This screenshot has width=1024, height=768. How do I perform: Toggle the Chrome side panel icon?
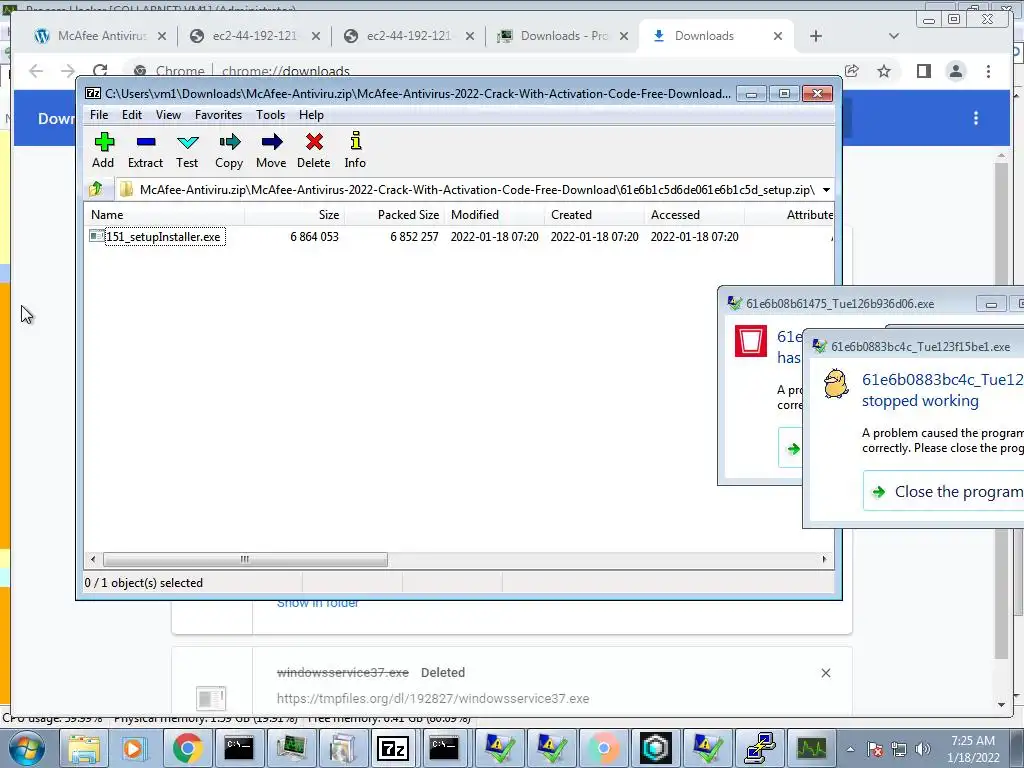click(x=923, y=71)
